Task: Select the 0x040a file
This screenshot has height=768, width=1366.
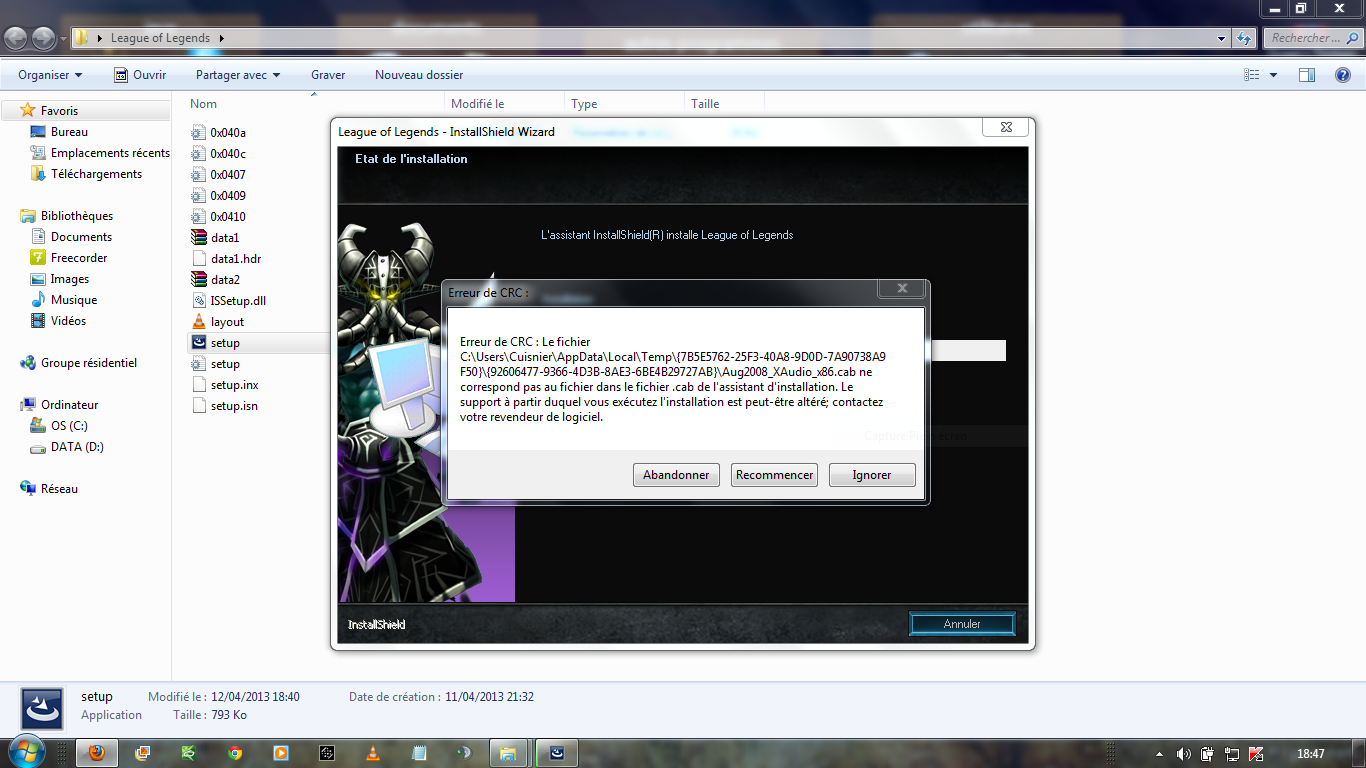Action: click(x=228, y=133)
